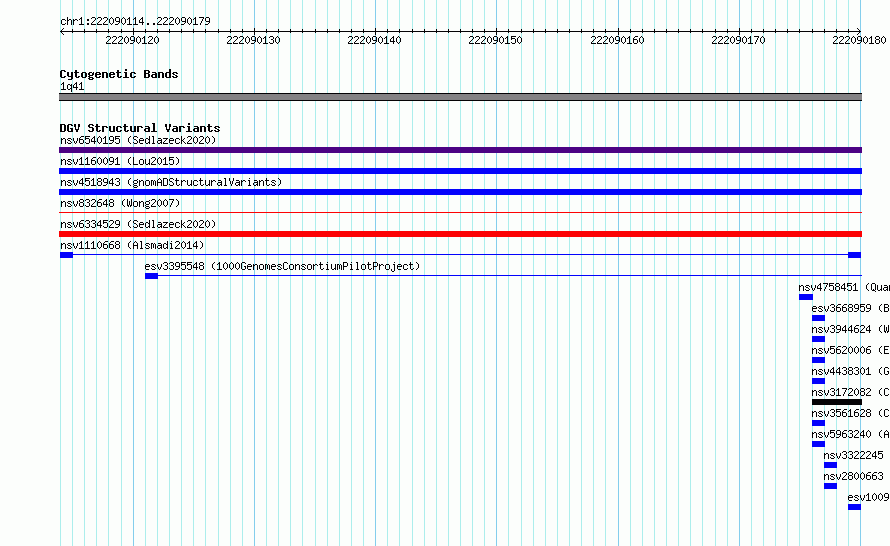Viewport: 890px width, 546px height.
Task: Select ruler coordinate 222090130
Action: 253,40
